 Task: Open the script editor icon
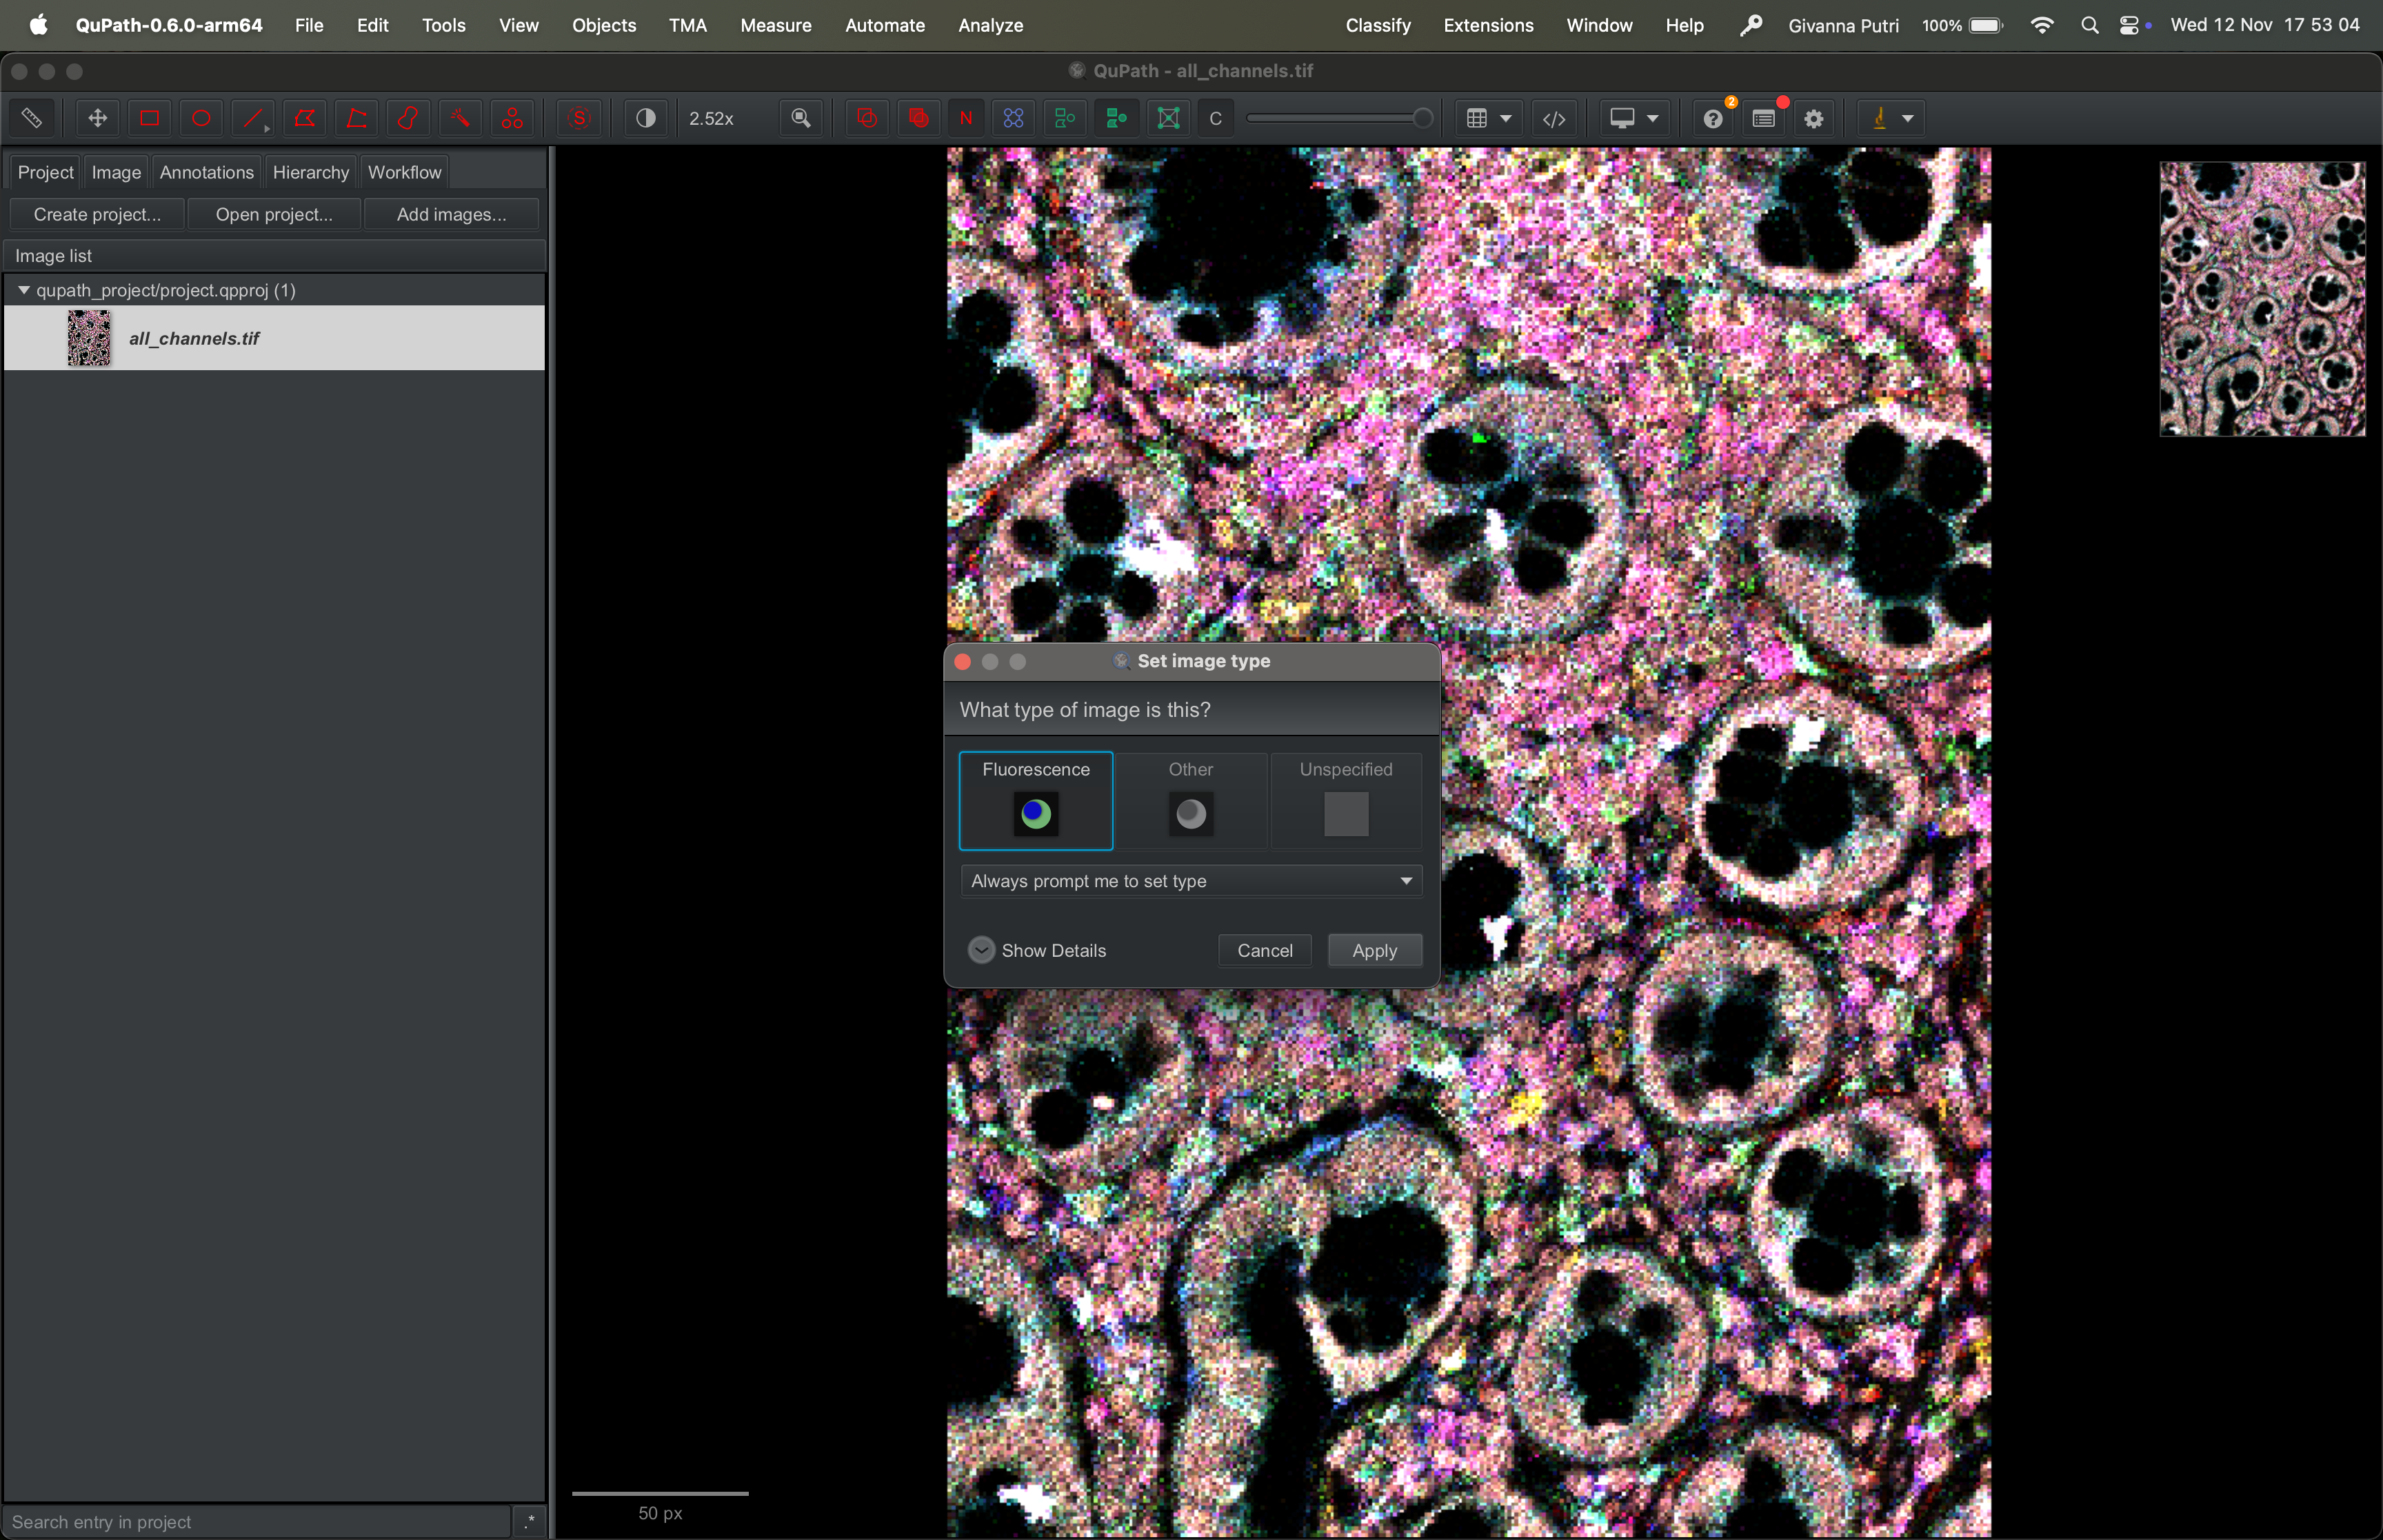click(x=1553, y=118)
